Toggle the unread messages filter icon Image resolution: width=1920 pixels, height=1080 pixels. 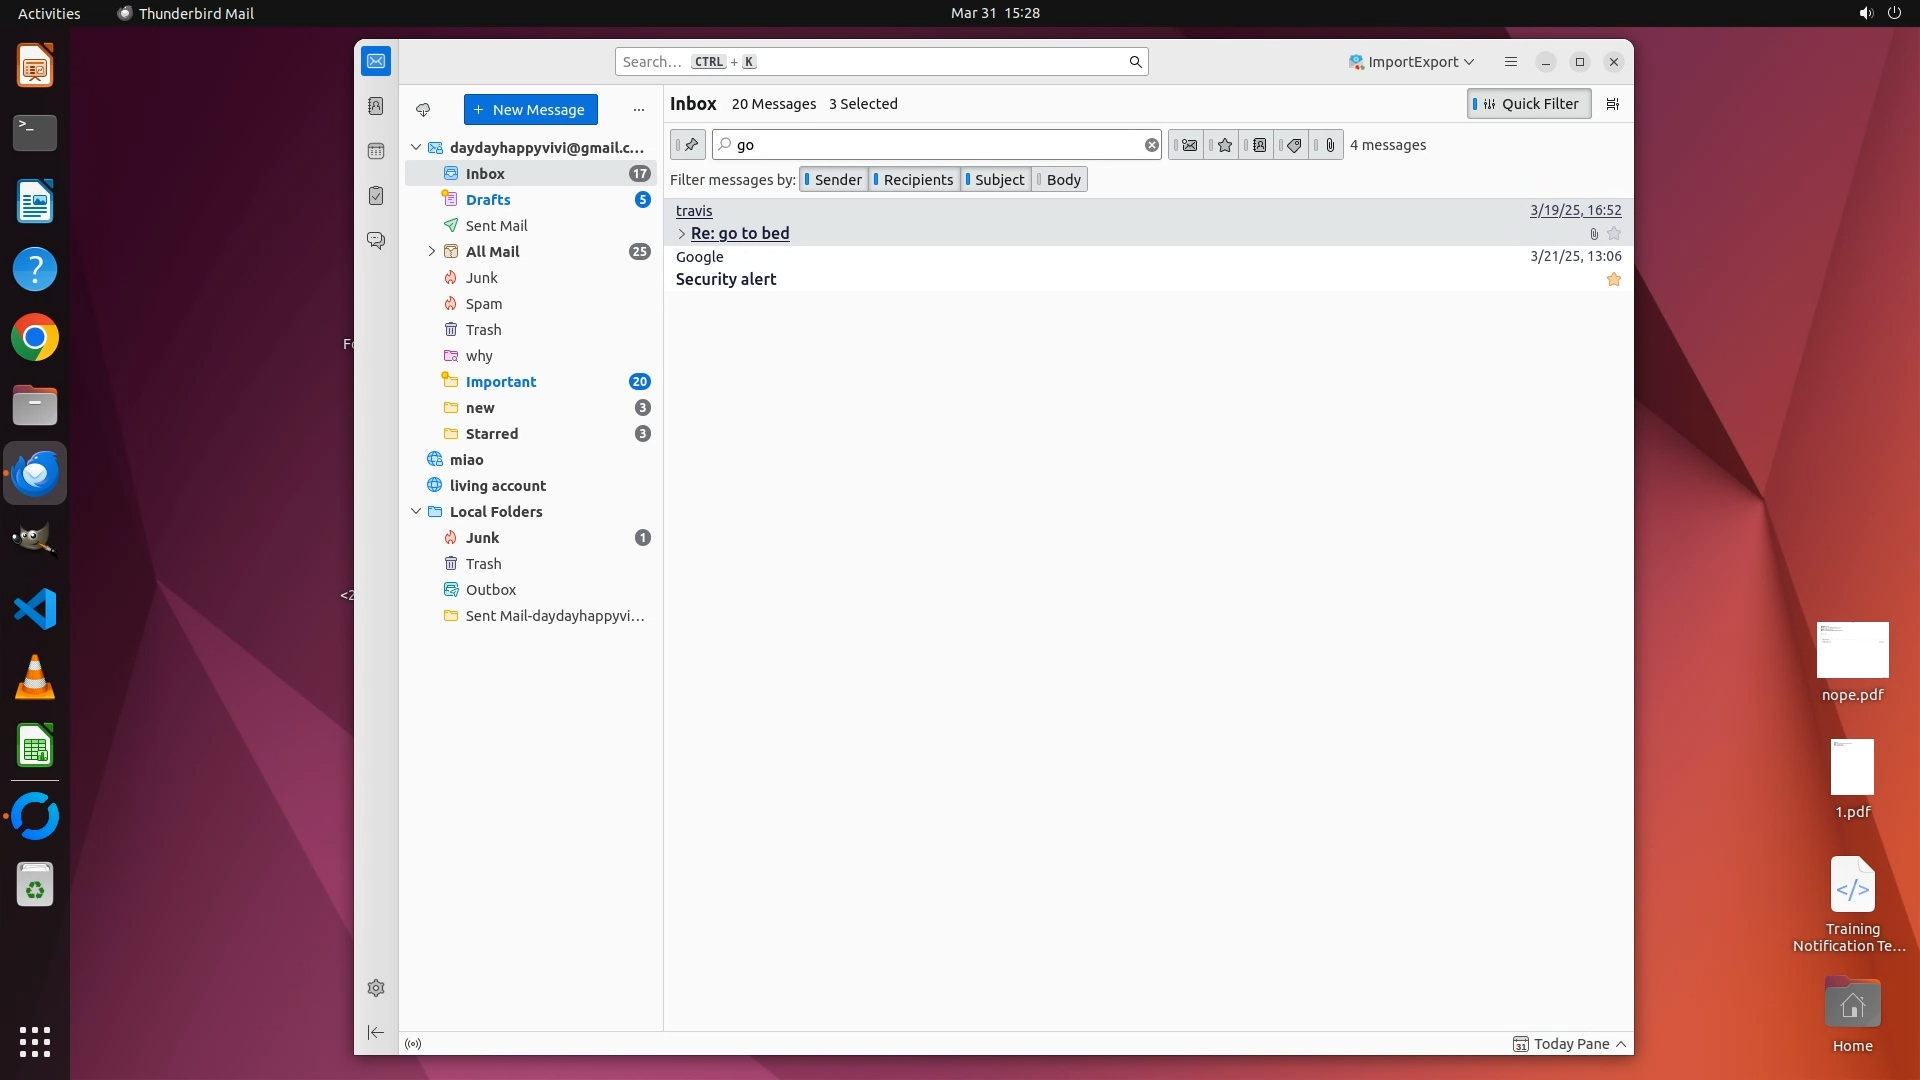[x=1188, y=145]
